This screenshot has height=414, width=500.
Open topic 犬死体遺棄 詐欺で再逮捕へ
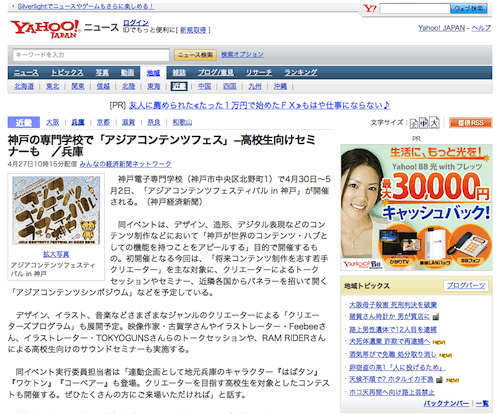390,341
